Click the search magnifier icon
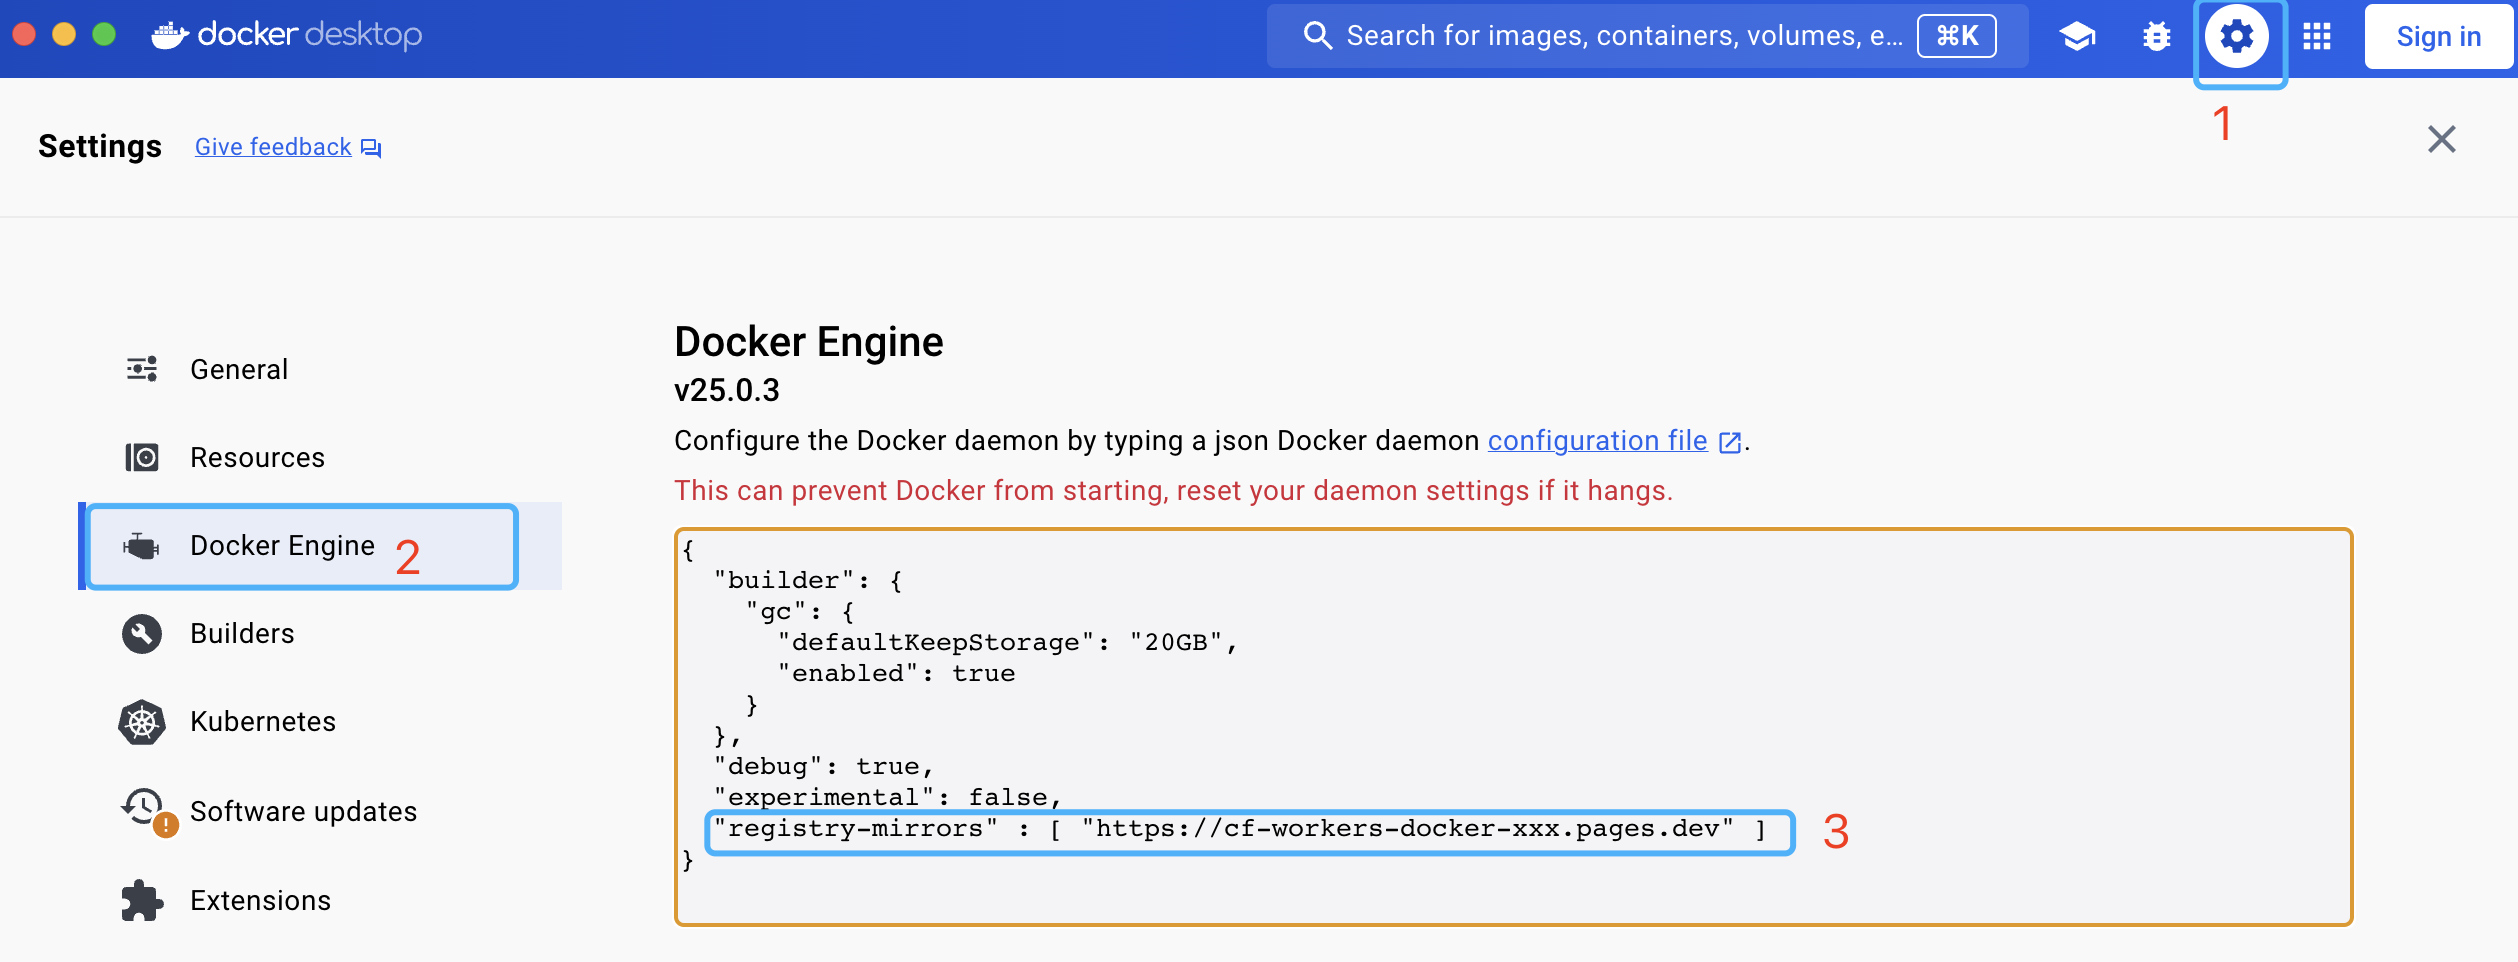This screenshot has width=2518, height=962. pyautogui.click(x=1317, y=36)
